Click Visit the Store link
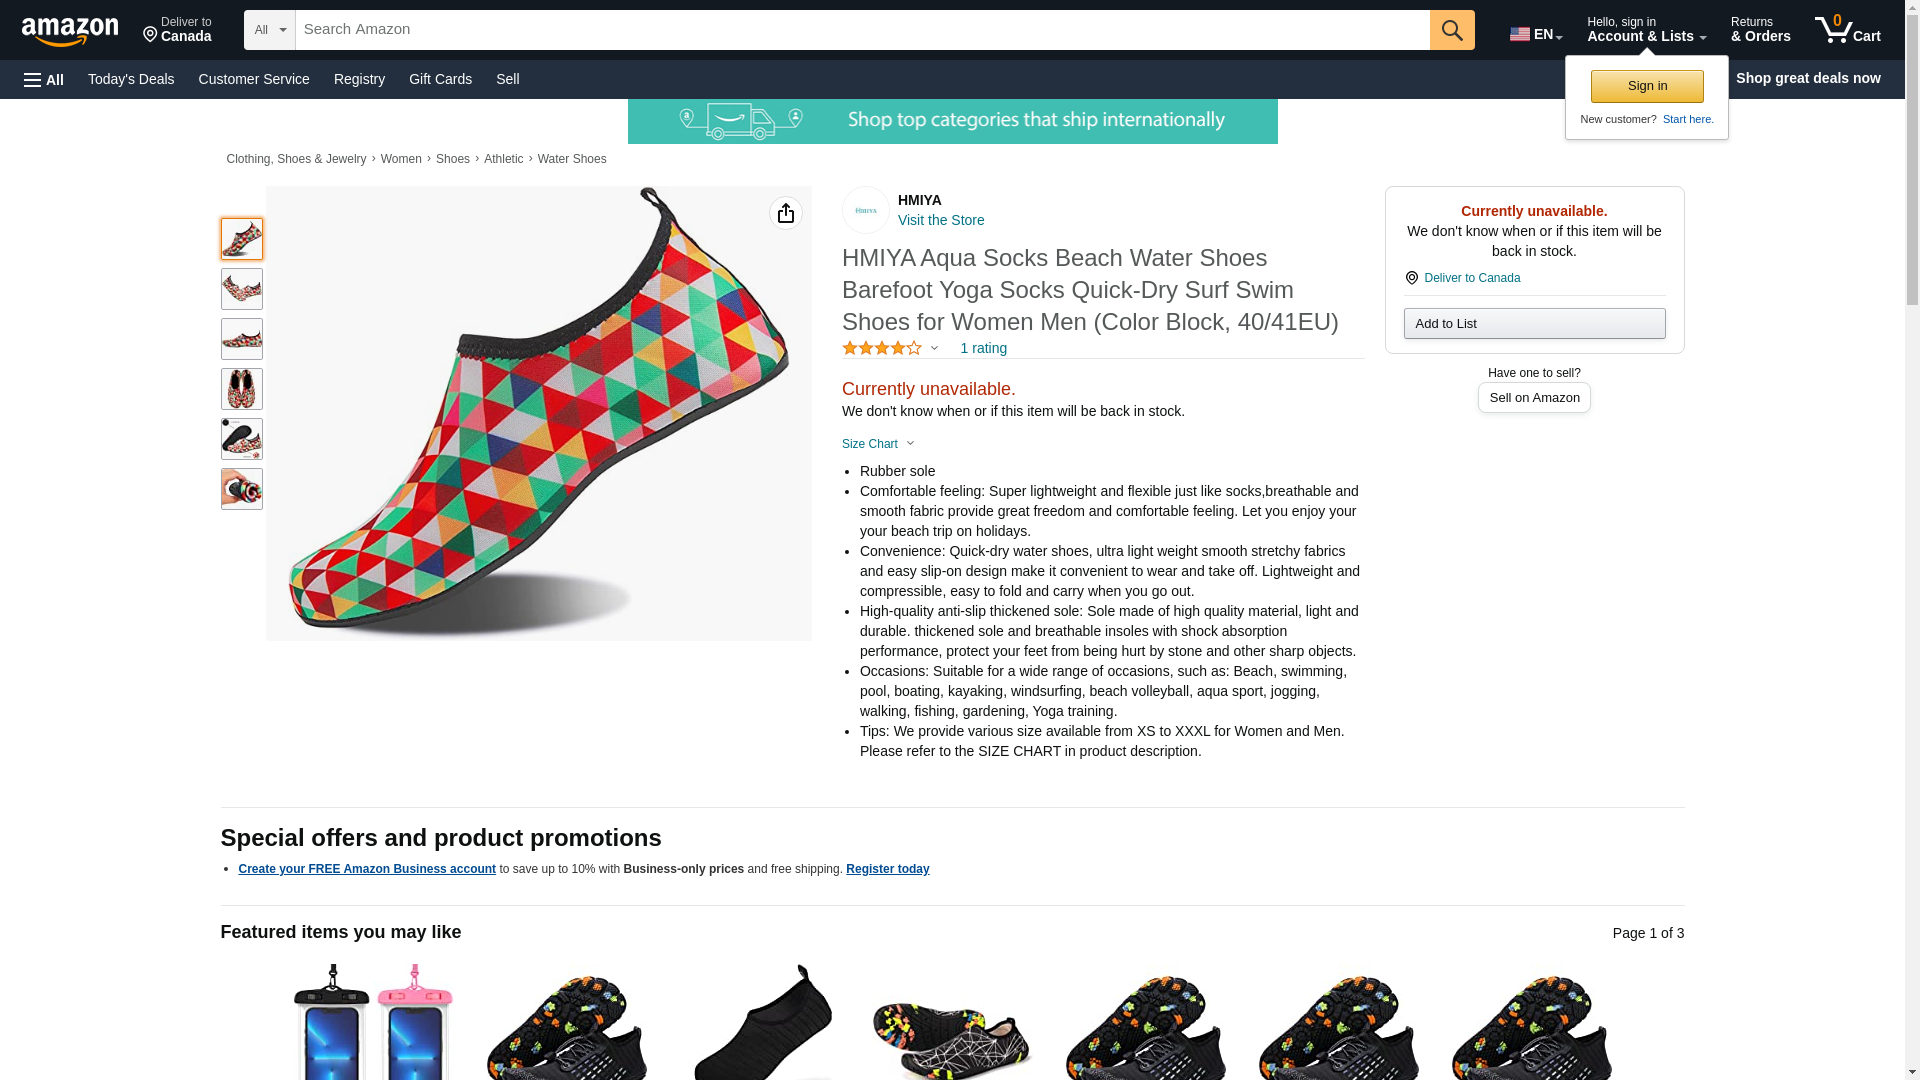Image resolution: width=1920 pixels, height=1080 pixels. 941,220
